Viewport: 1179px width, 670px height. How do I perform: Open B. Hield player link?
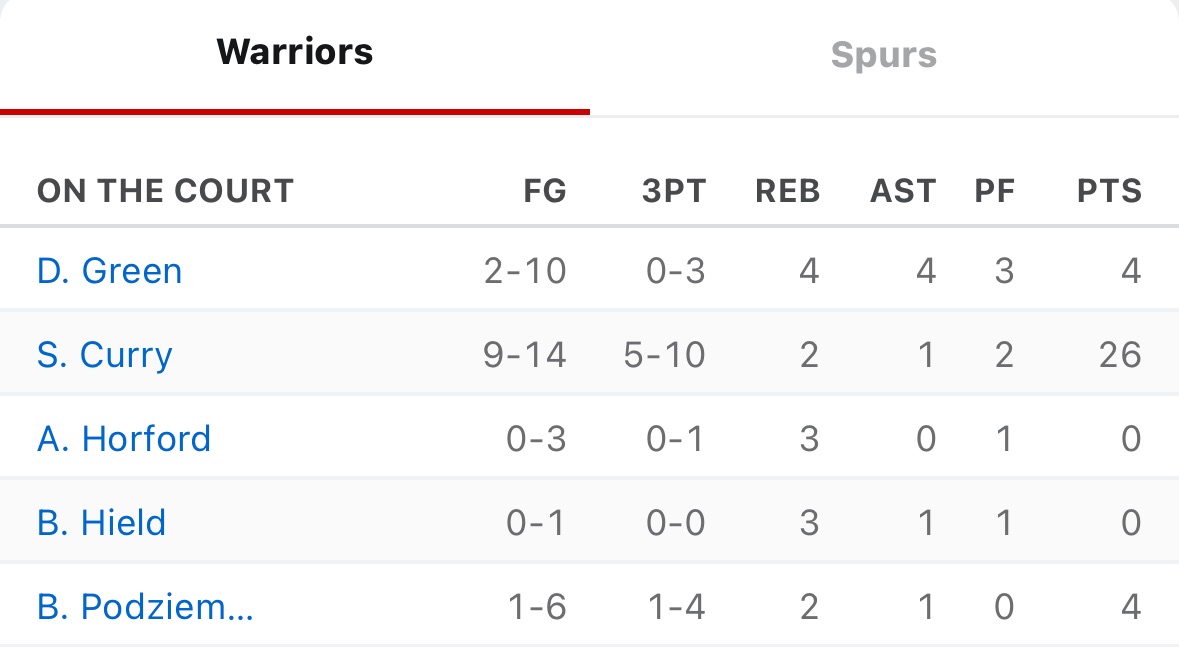pyautogui.click(x=102, y=523)
